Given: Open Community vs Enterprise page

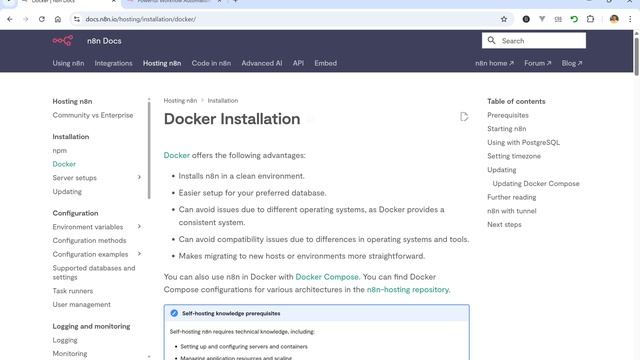Looking at the screenshot, I should pyautogui.click(x=93, y=115).
